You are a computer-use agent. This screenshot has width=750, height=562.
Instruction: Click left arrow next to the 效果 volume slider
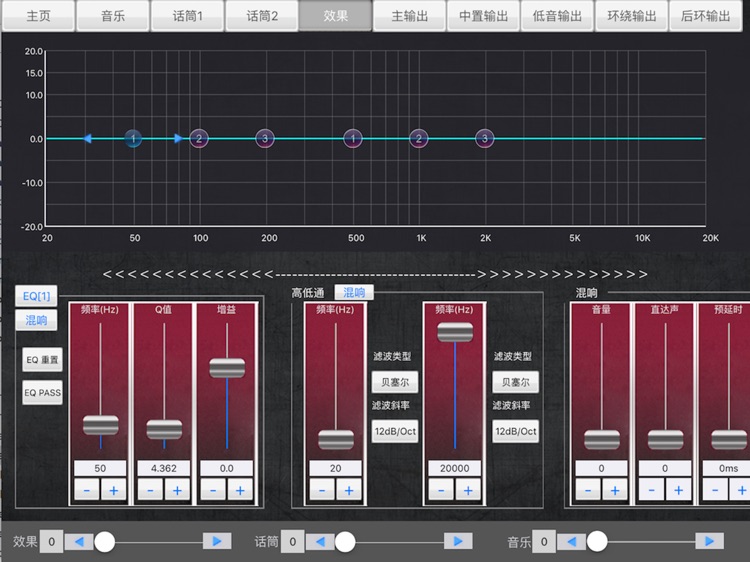tap(79, 541)
